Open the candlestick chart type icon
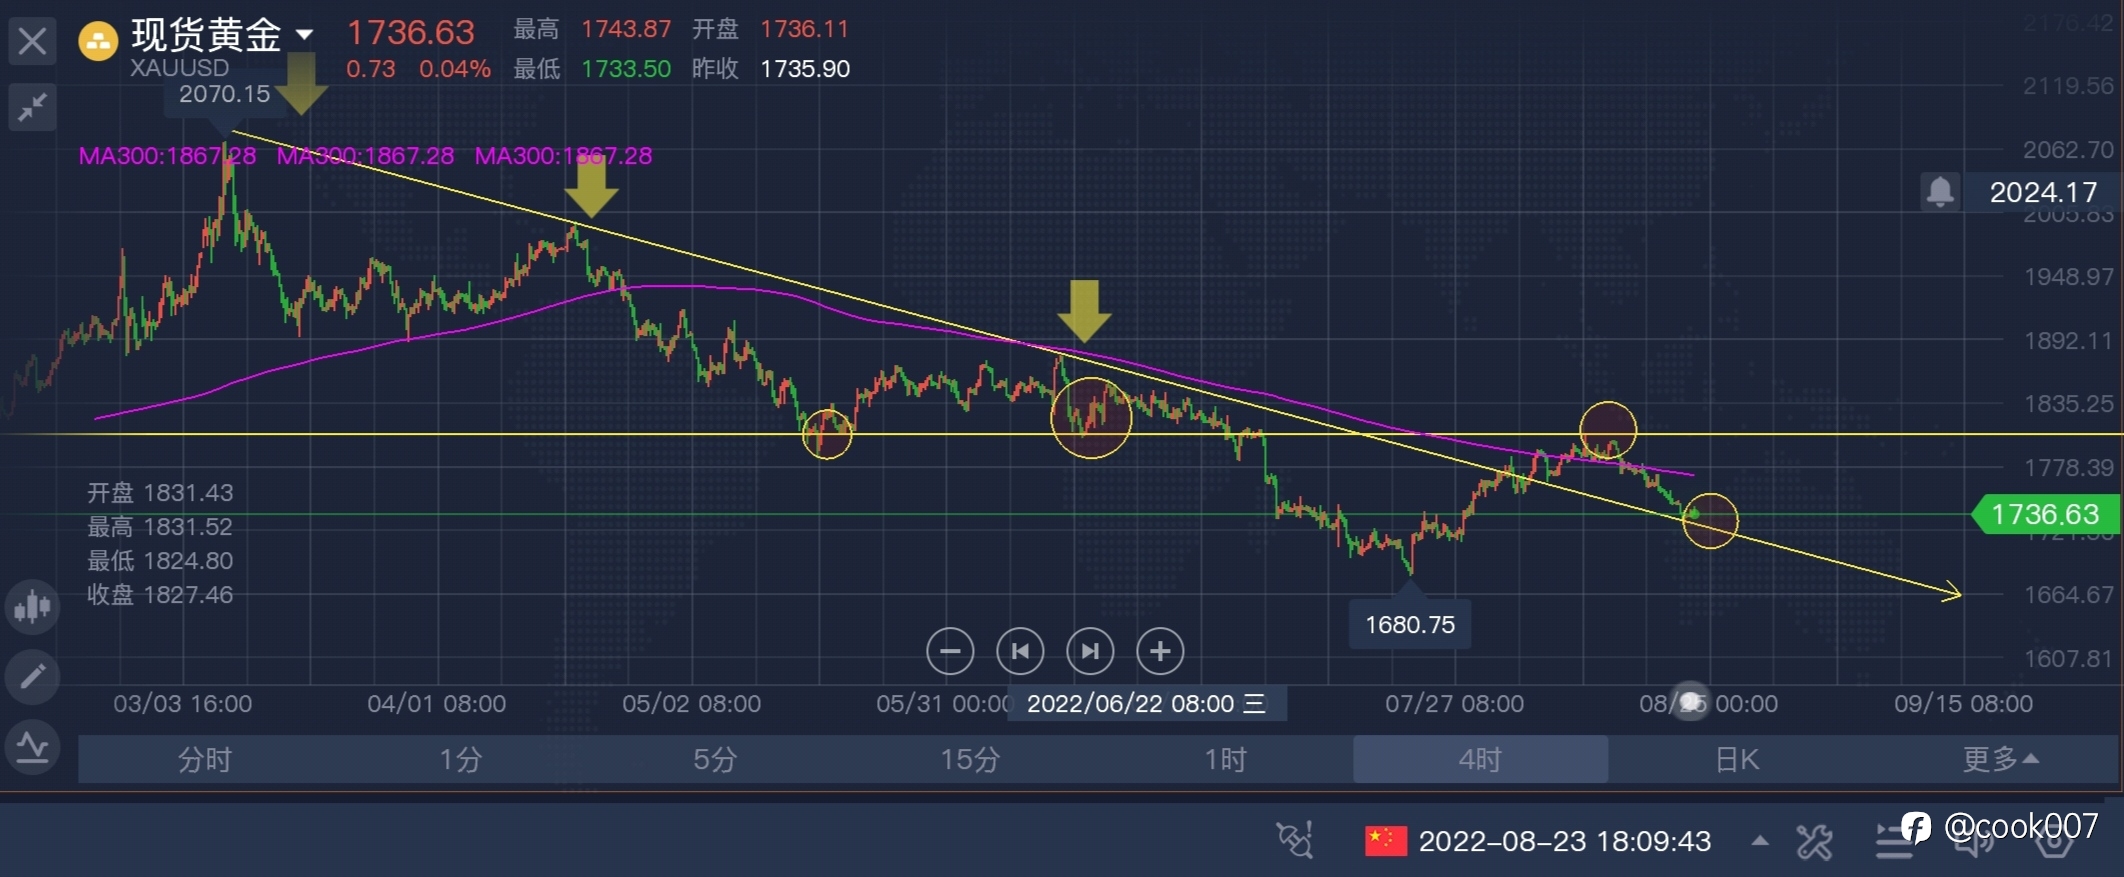The image size is (2124, 877). point(32,606)
